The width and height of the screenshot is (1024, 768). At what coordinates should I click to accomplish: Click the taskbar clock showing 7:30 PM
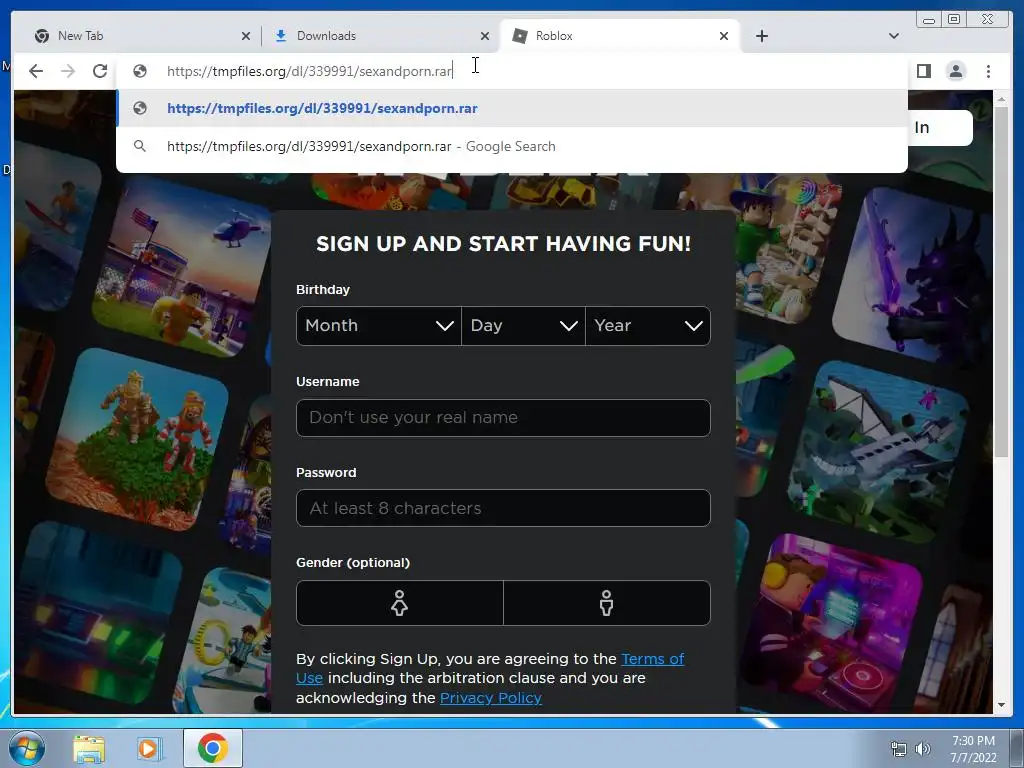[x=973, y=749]
